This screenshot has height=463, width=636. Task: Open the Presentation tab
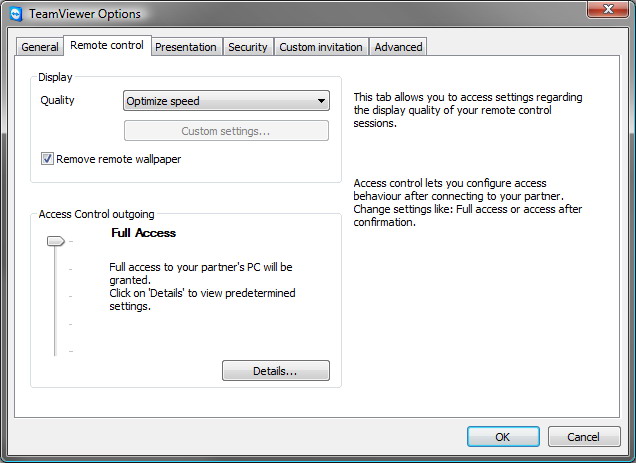tap(186, 47)
